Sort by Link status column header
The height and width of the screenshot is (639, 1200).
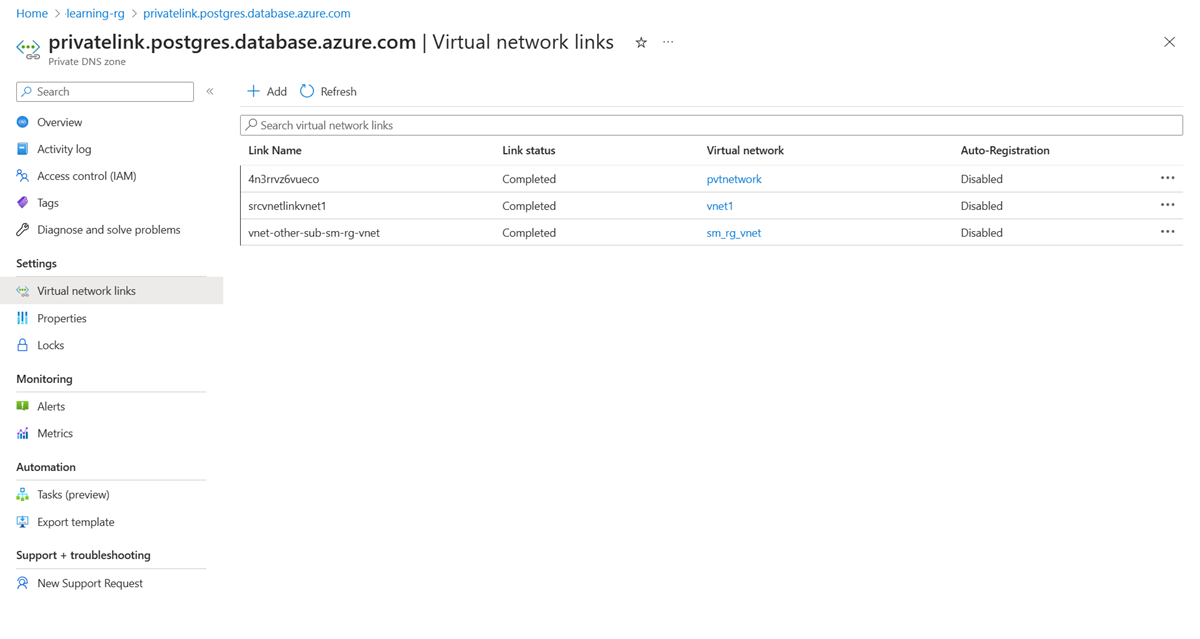pyautogui.click(x=529, y=150)
